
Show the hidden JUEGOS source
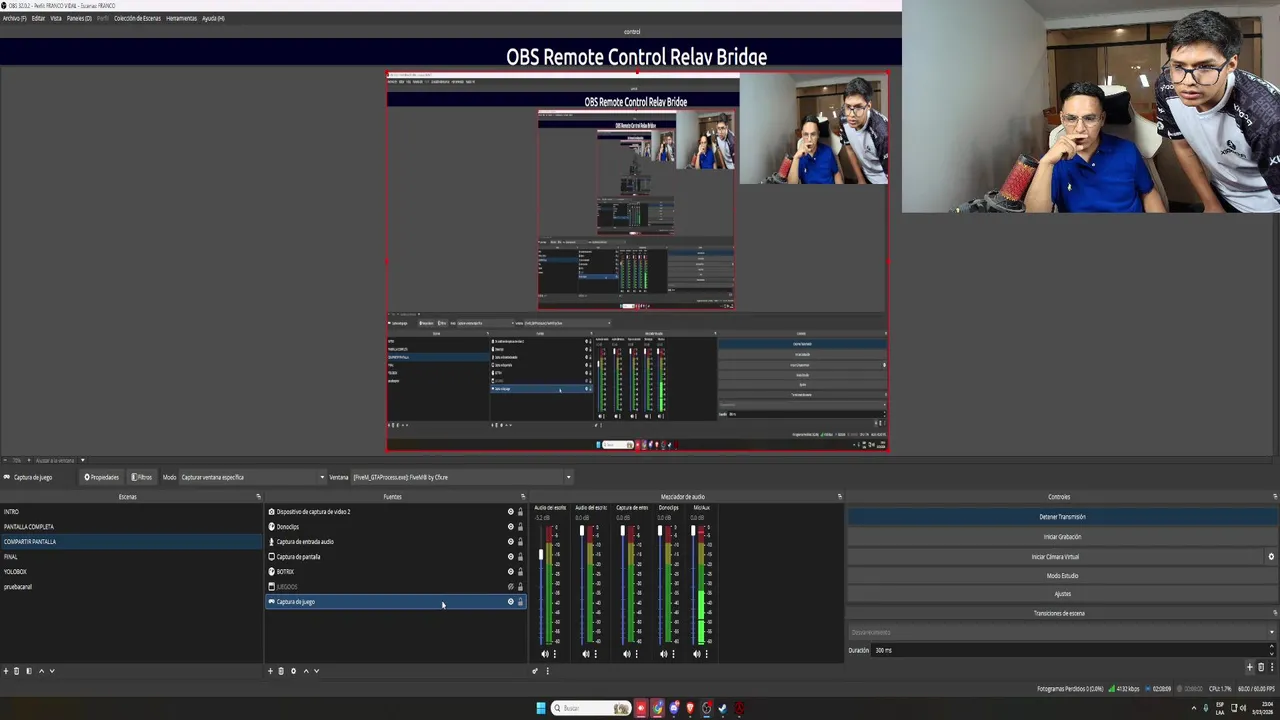[x=510, y=587]
